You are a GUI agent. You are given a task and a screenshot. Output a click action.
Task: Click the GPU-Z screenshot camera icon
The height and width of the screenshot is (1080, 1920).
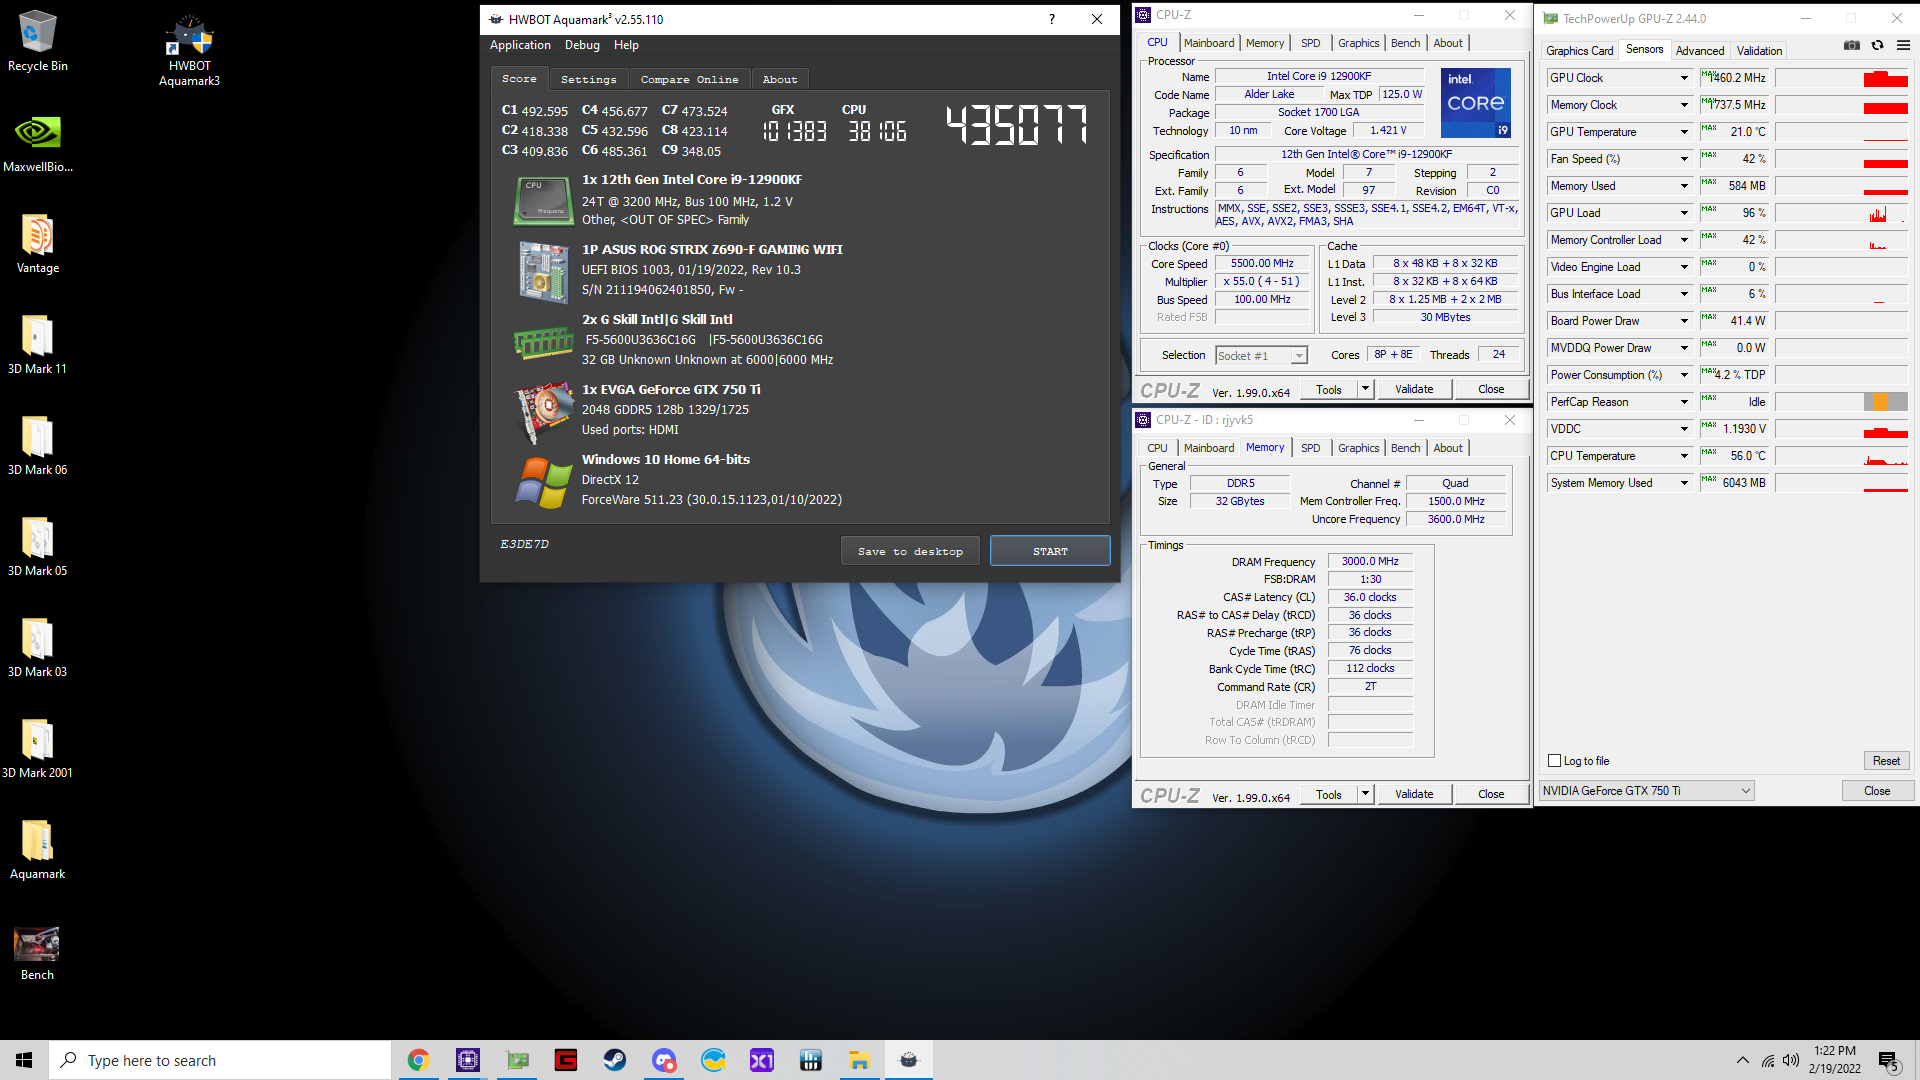click(1852, 46)
